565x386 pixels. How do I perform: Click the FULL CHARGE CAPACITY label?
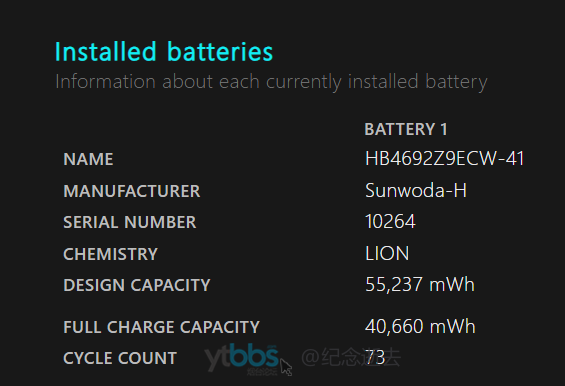(x=161, y=327)
